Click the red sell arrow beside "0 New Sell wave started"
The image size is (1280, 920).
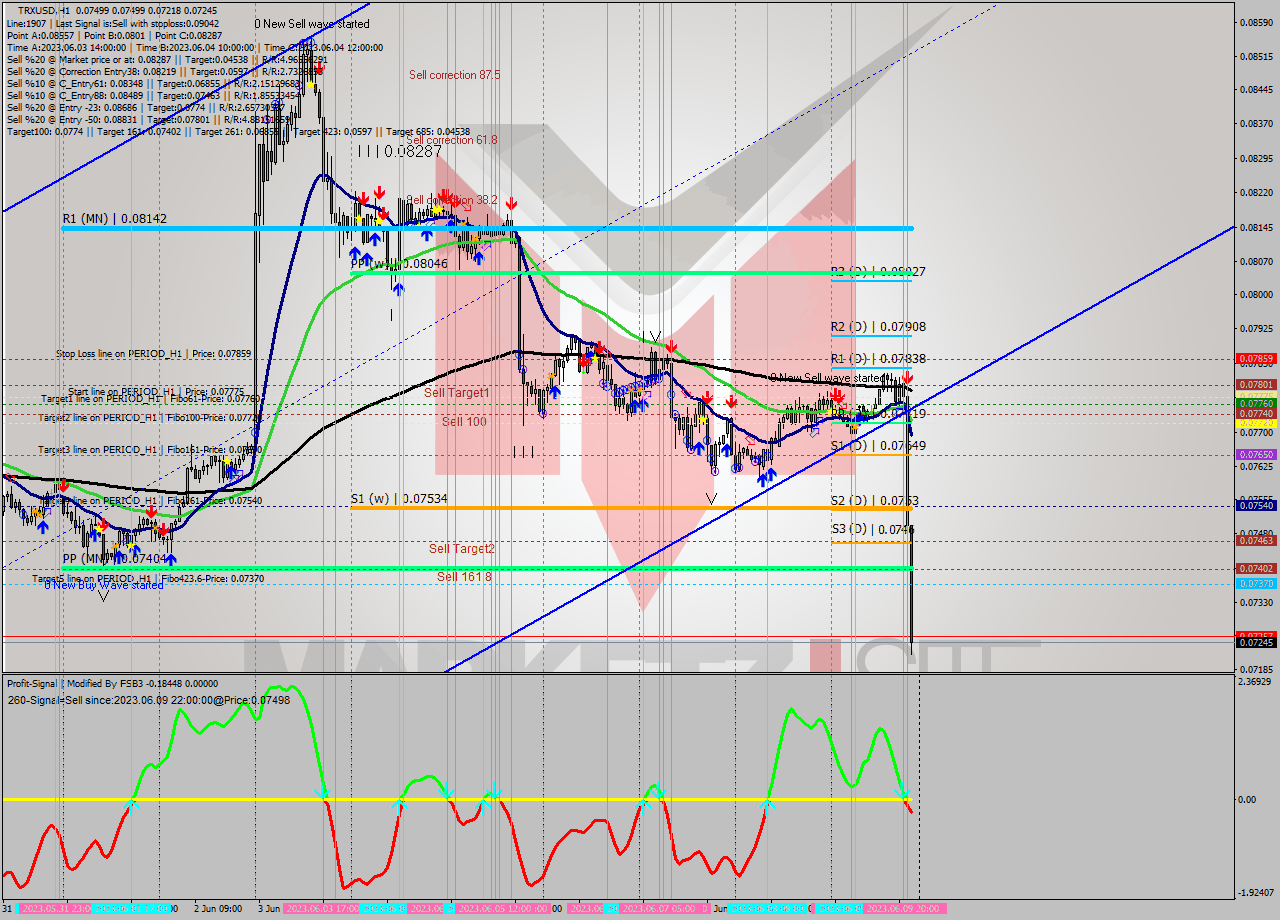(907, 378)
